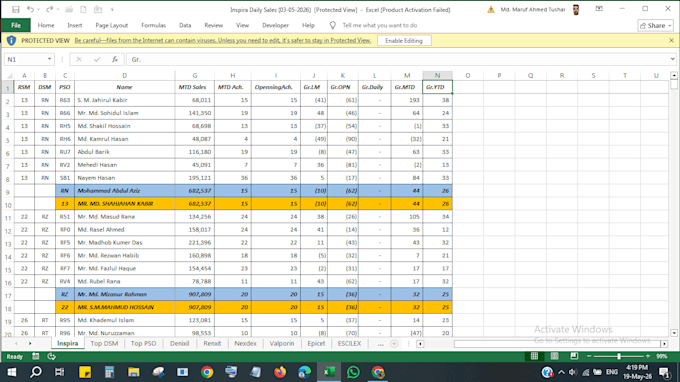Click the 99% zoom level

click(x=662, y=356)
